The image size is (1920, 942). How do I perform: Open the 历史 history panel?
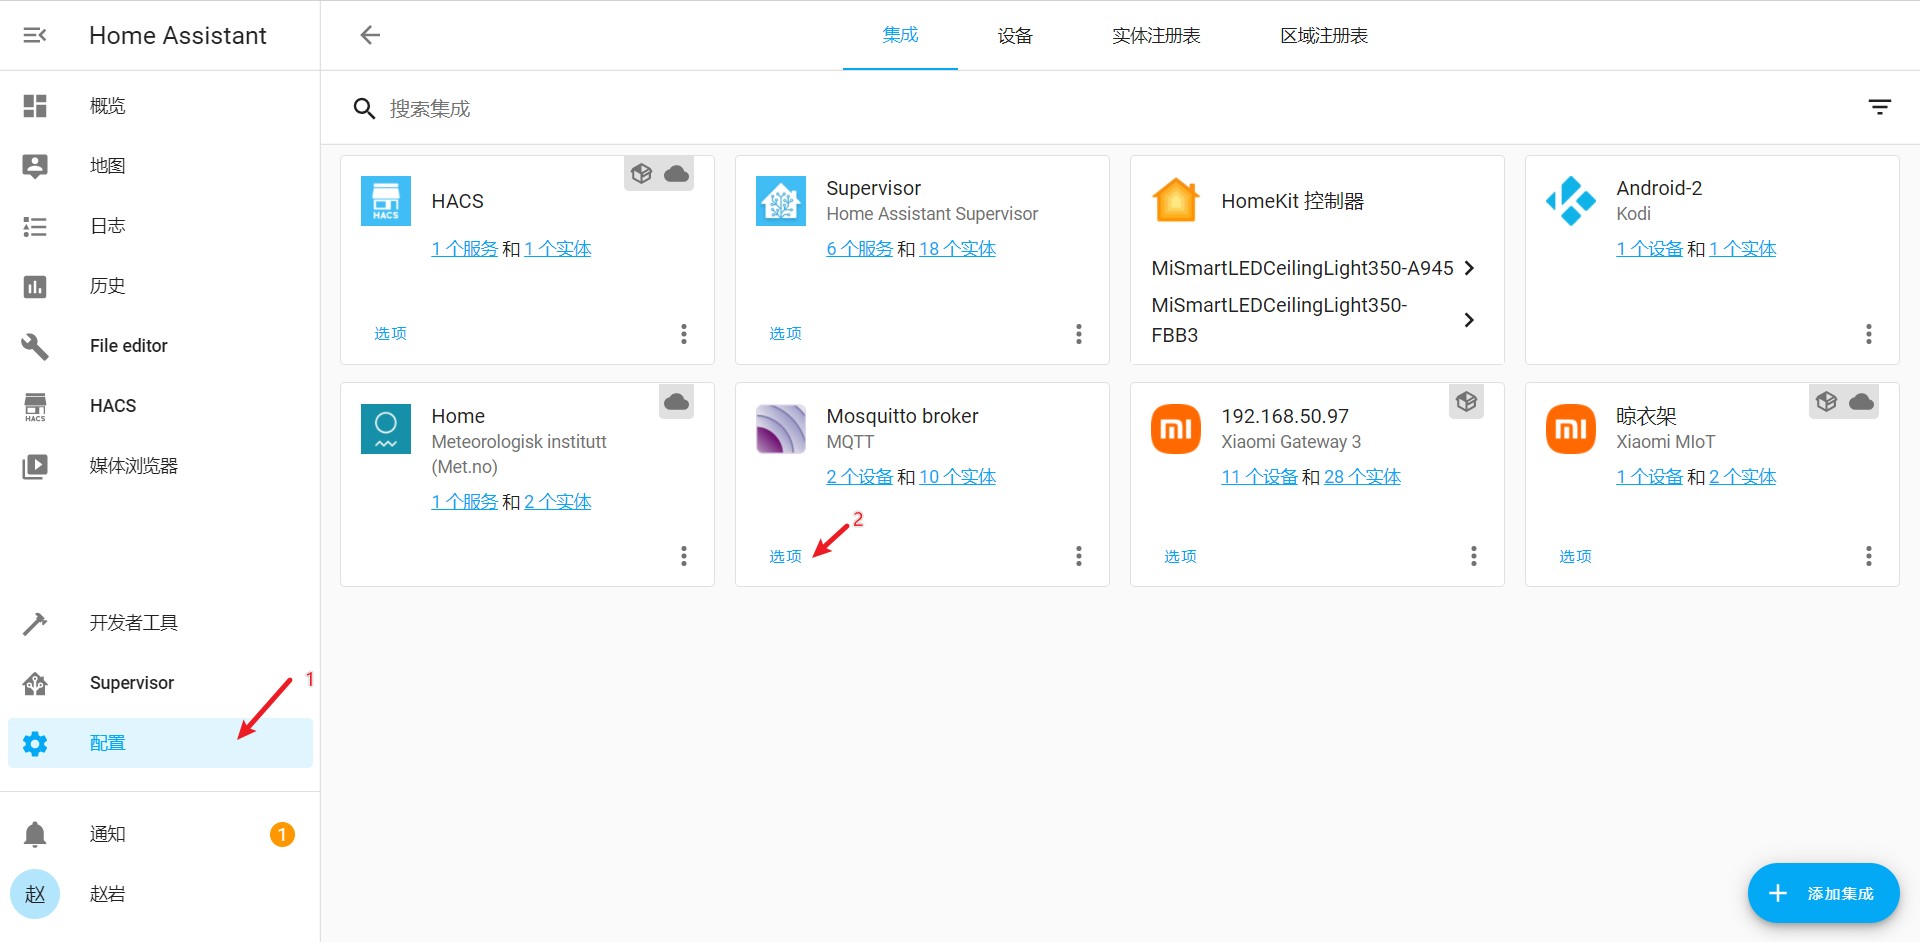(x=107, y=285)
